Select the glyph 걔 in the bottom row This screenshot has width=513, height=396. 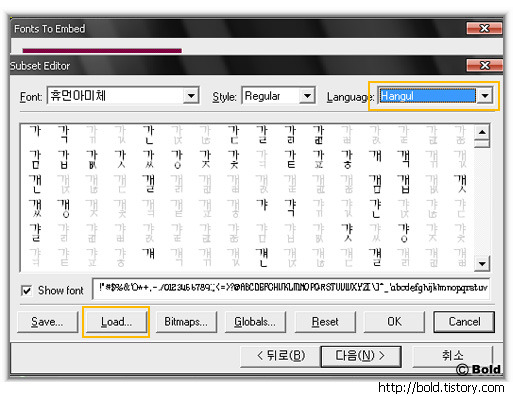(x=149, y=254)
